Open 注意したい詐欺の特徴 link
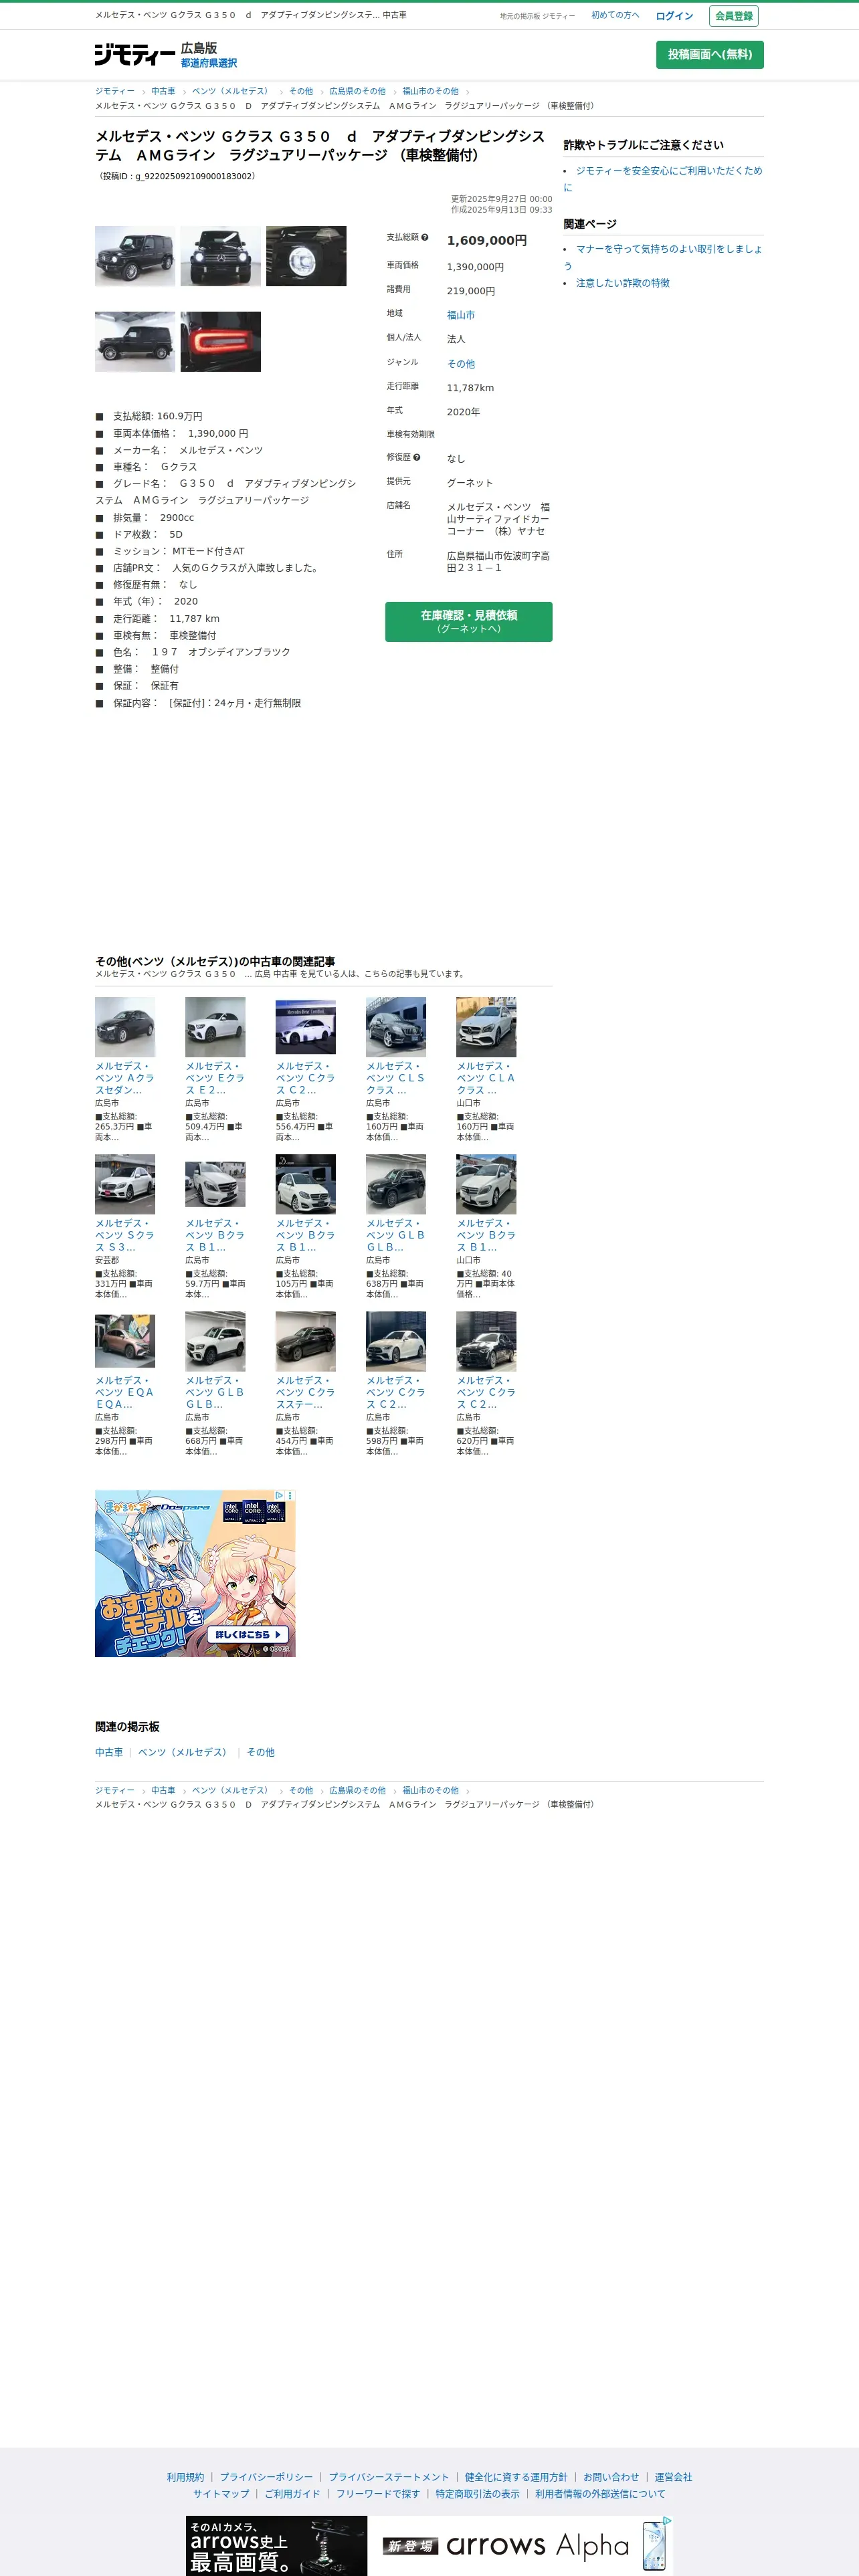Viewport: 859px width, 2576px height. [623, 283]
